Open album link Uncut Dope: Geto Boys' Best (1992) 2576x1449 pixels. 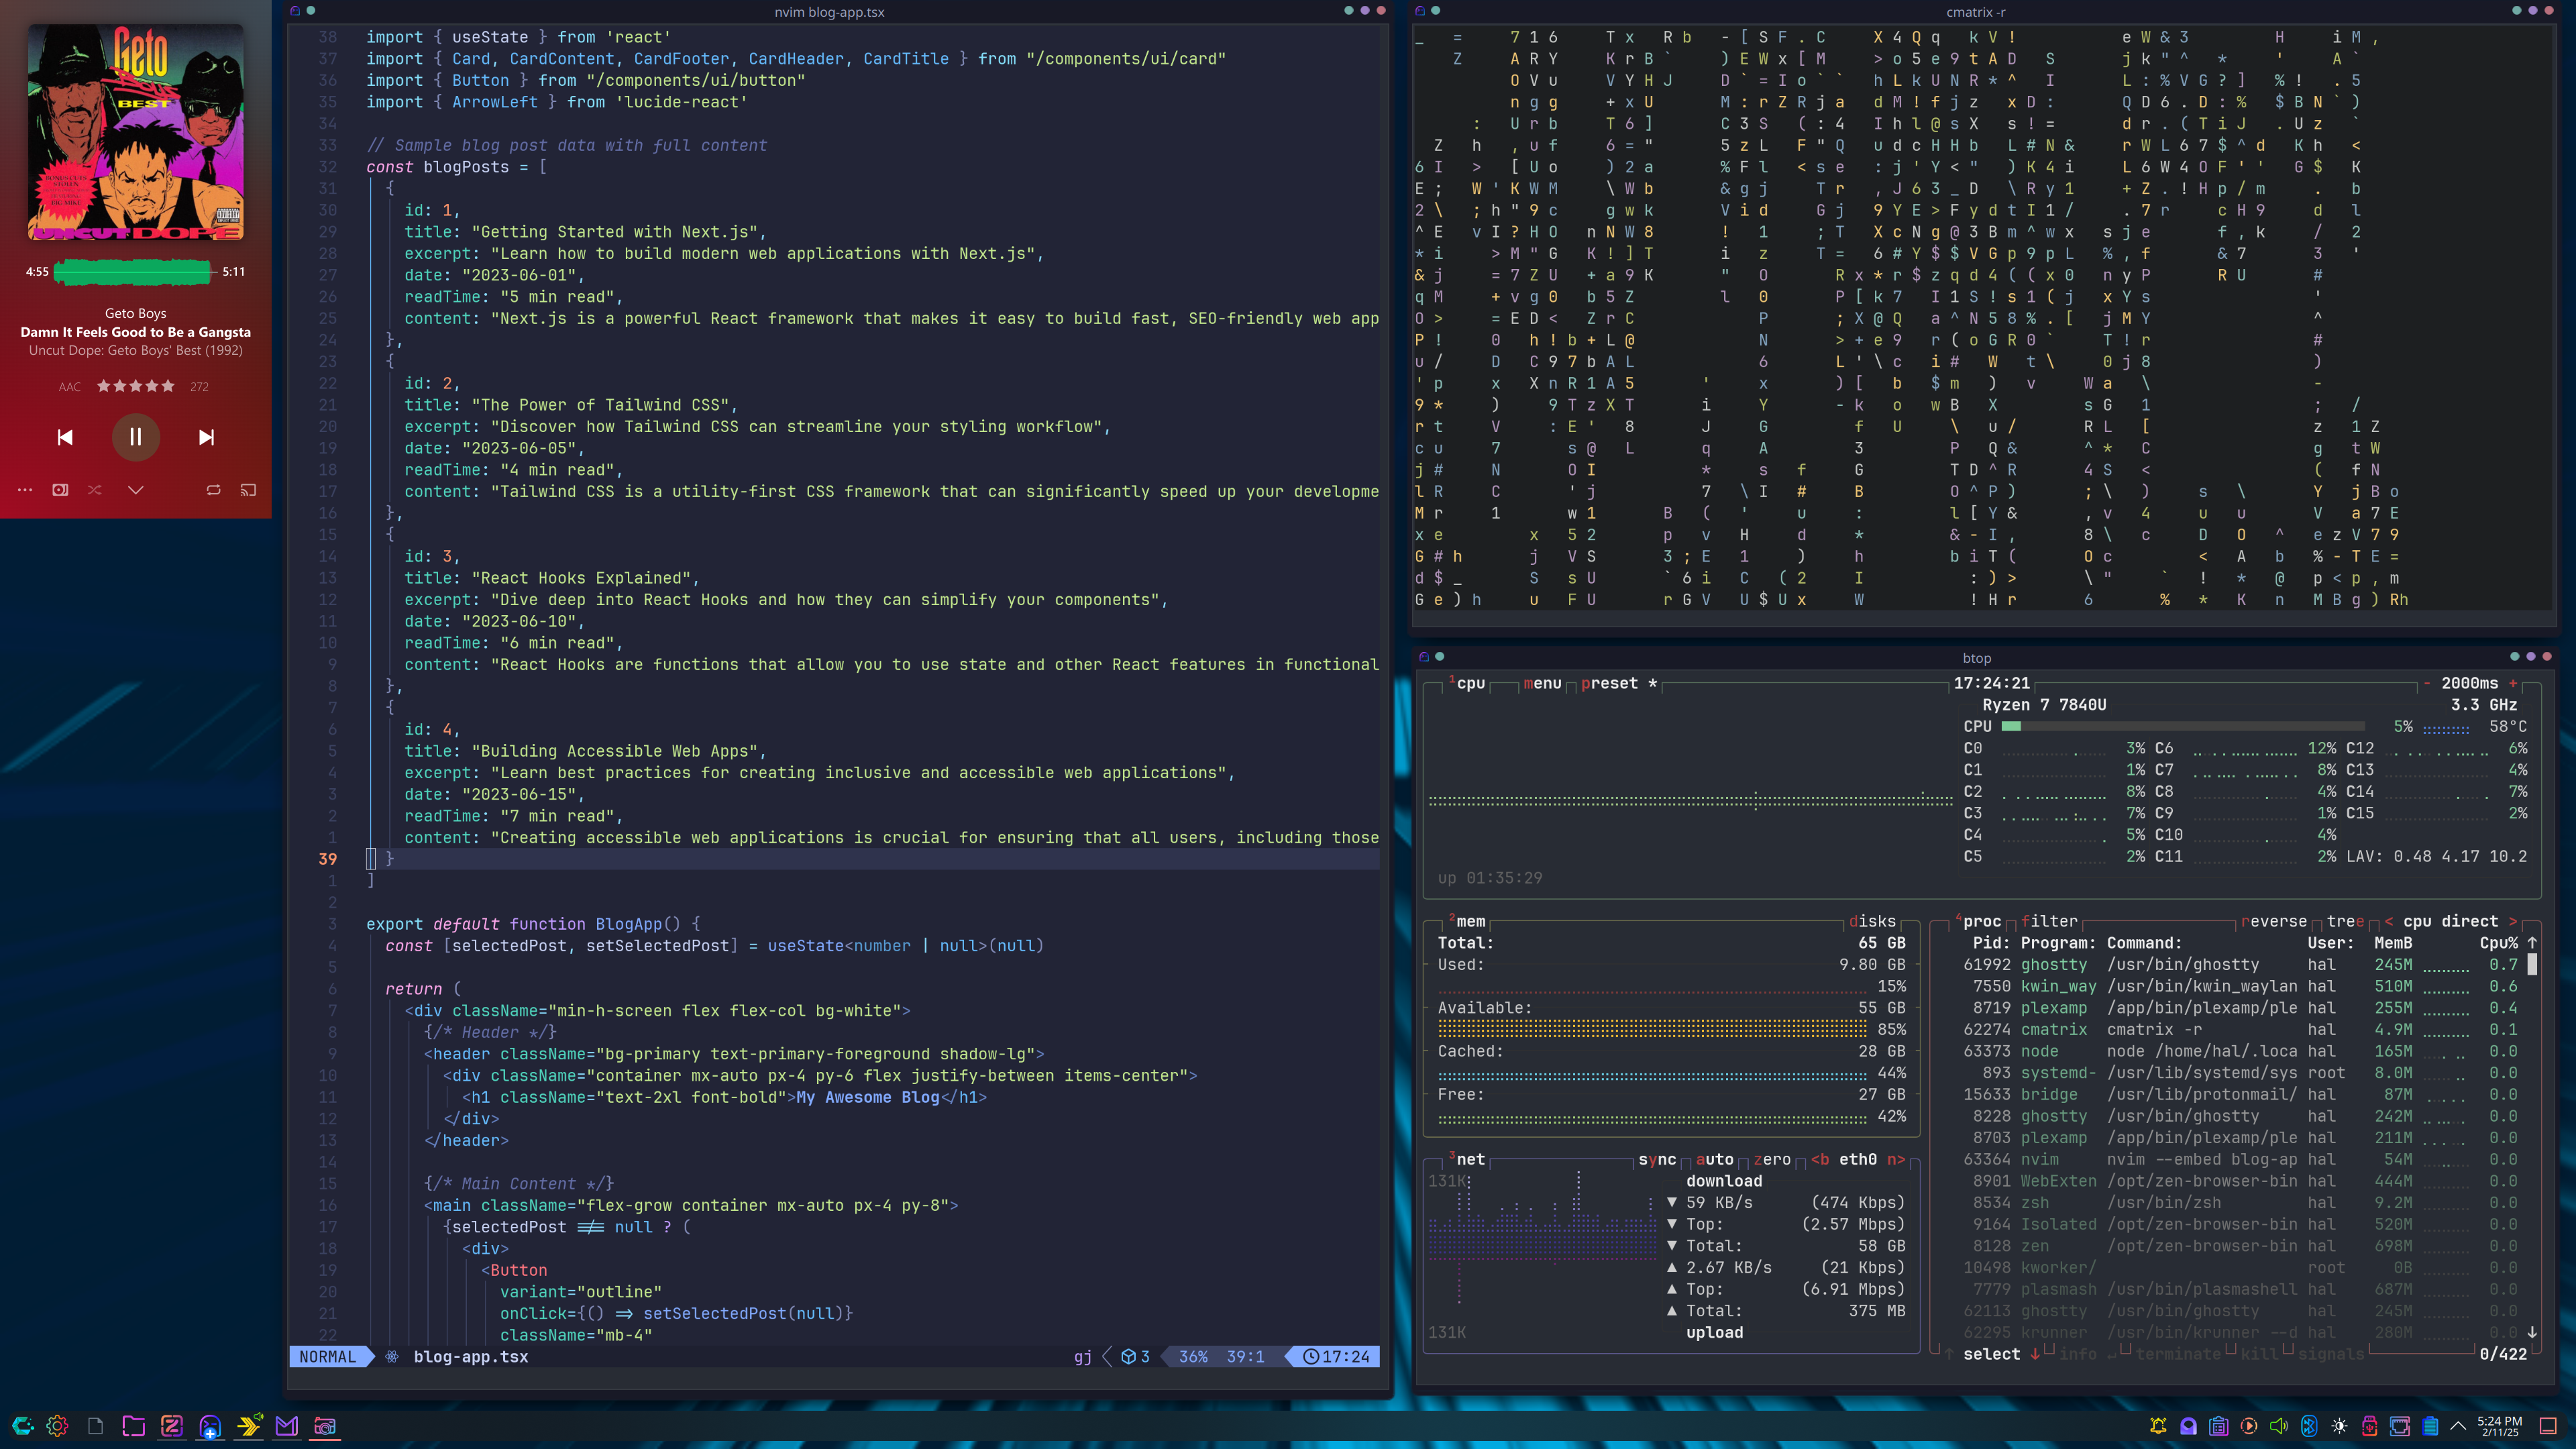pyautogui.click(x=135, y=350)
